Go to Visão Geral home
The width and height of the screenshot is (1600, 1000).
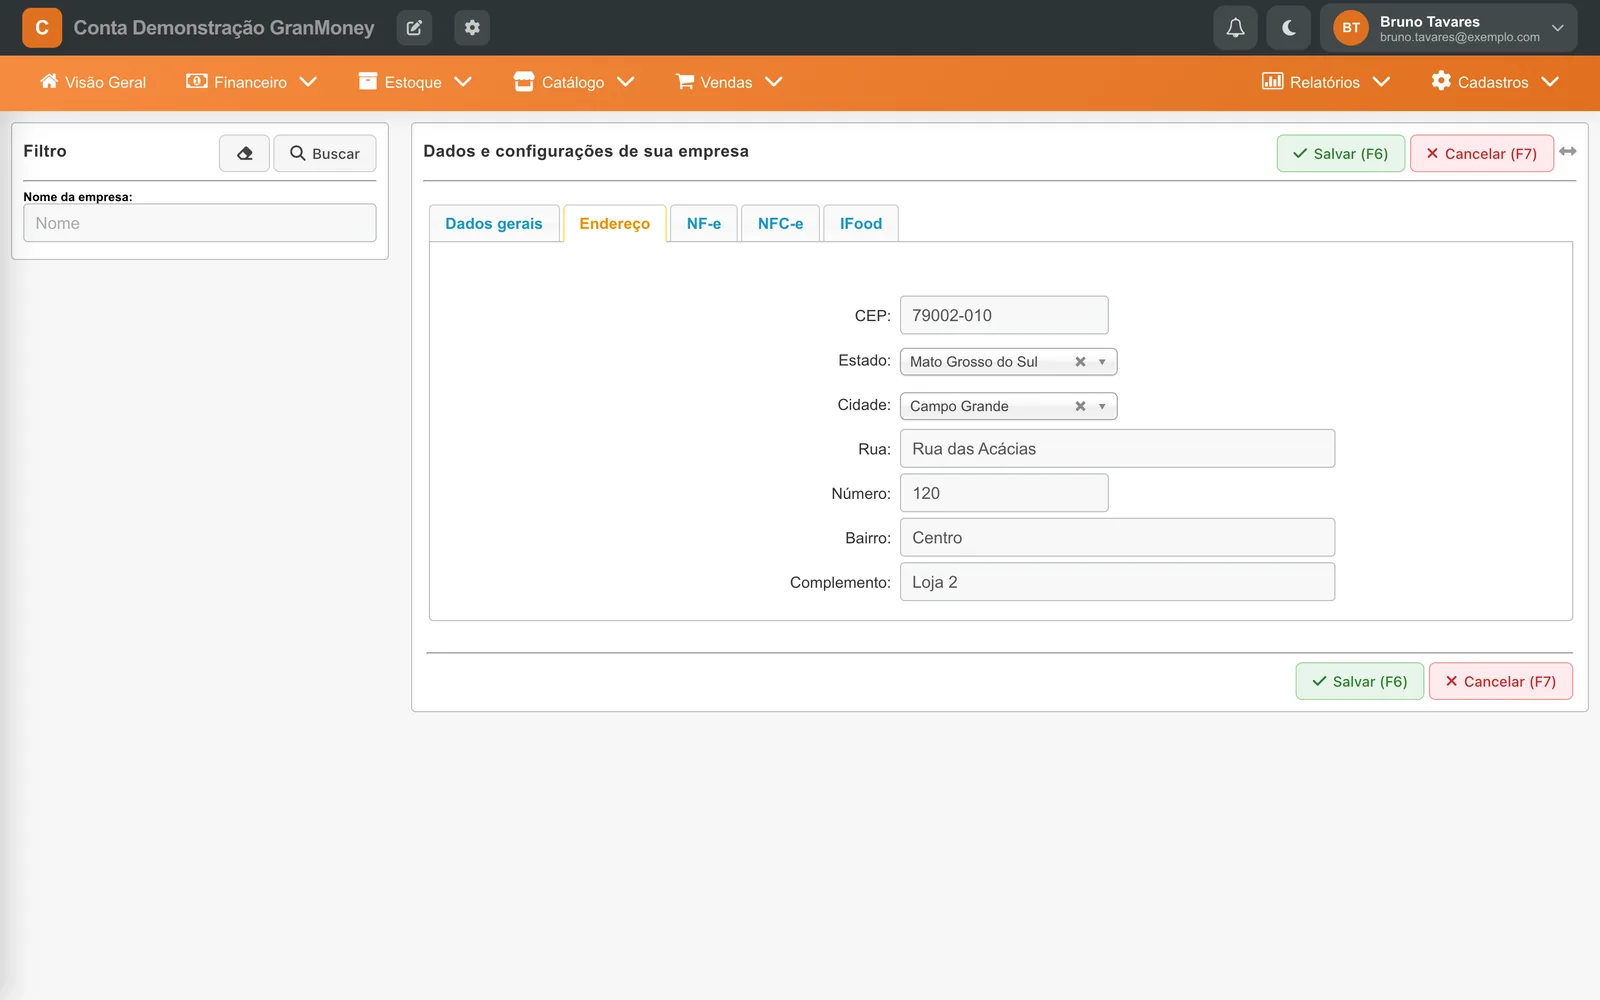coord(93,82)
